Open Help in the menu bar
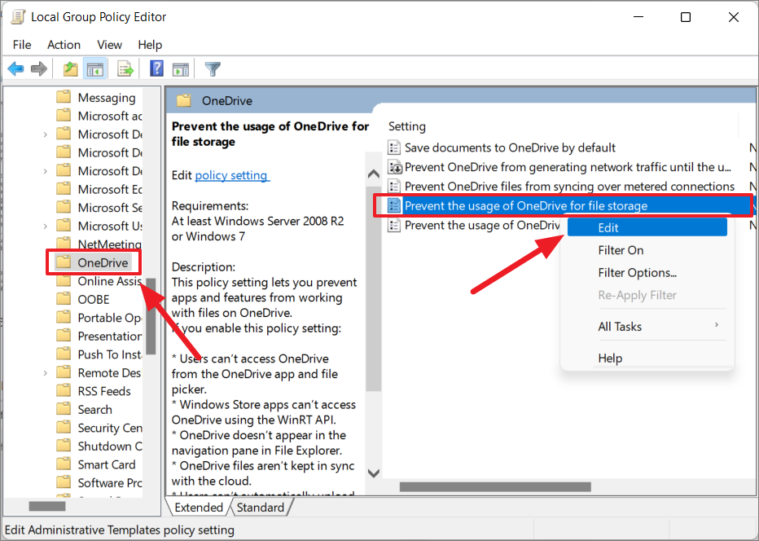Image resolution: width=759 pixels, height=541 pixels. (x=150, y=45)
